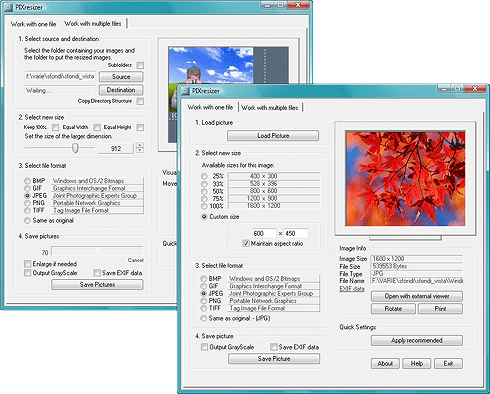Select the Custom size radio button
Viewport: 490px width, 394px height.
(x=204, y=217)
